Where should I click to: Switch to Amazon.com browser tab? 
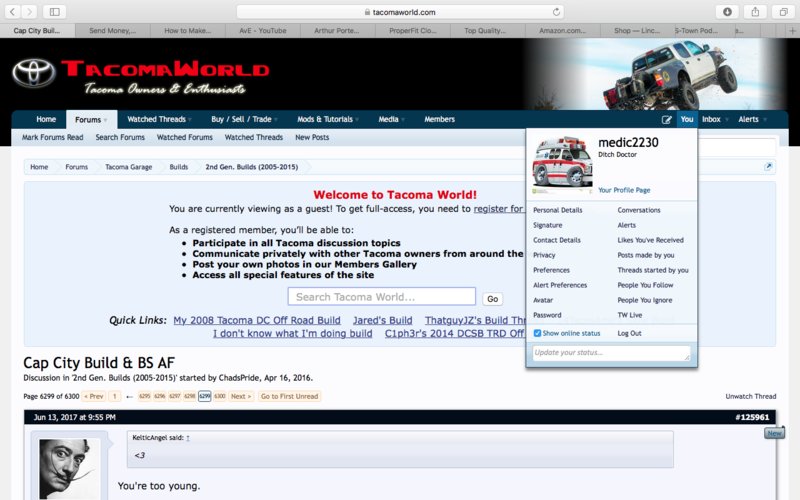tap(562, 31)
